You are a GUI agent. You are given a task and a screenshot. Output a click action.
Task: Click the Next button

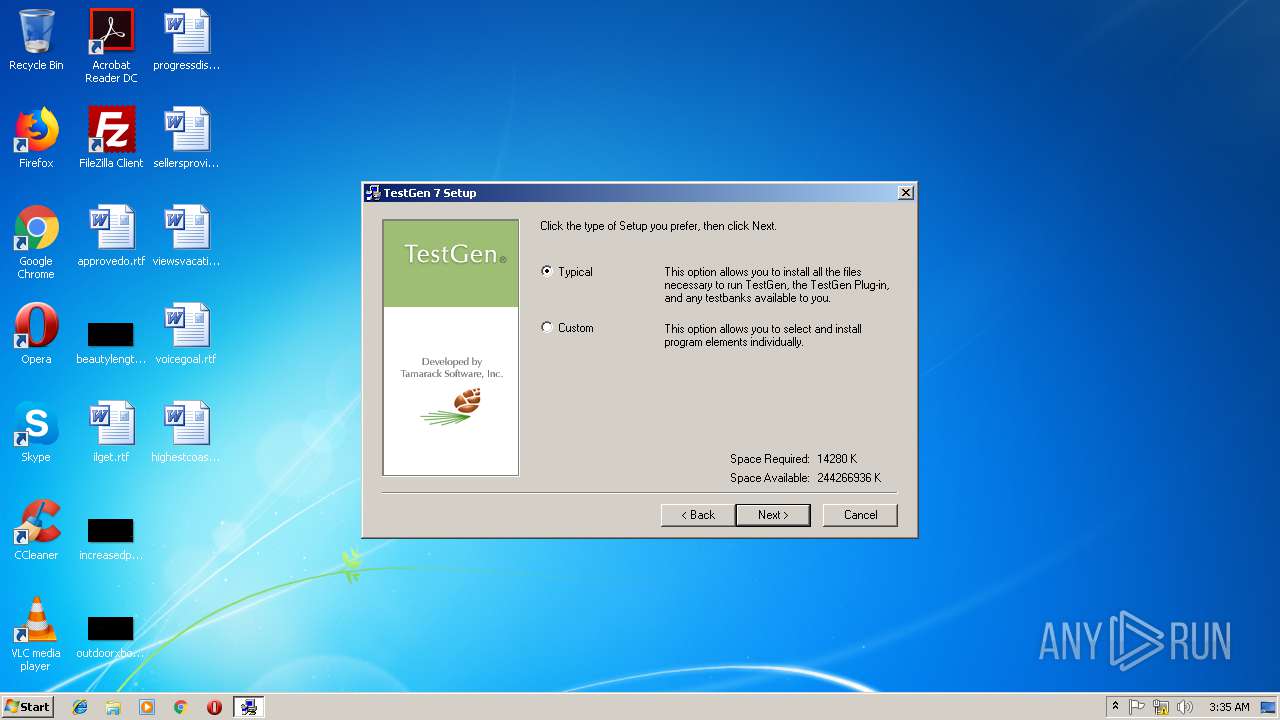point(773,515)
